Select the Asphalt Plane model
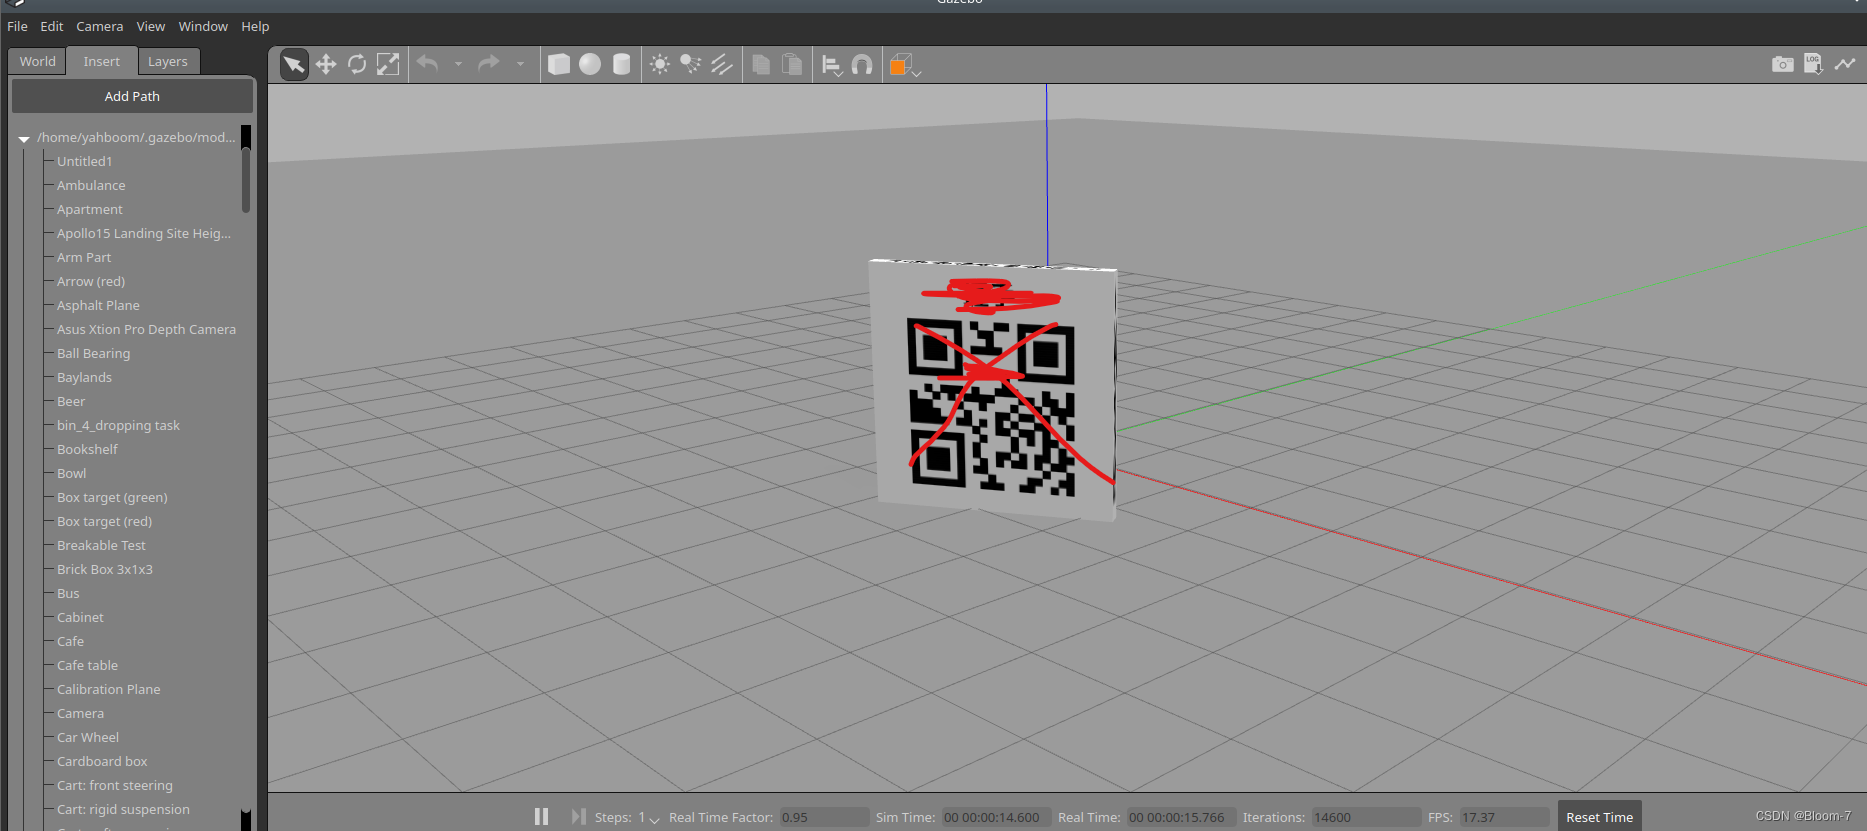The image size is (1867, 831). click(x=98, y=305)
